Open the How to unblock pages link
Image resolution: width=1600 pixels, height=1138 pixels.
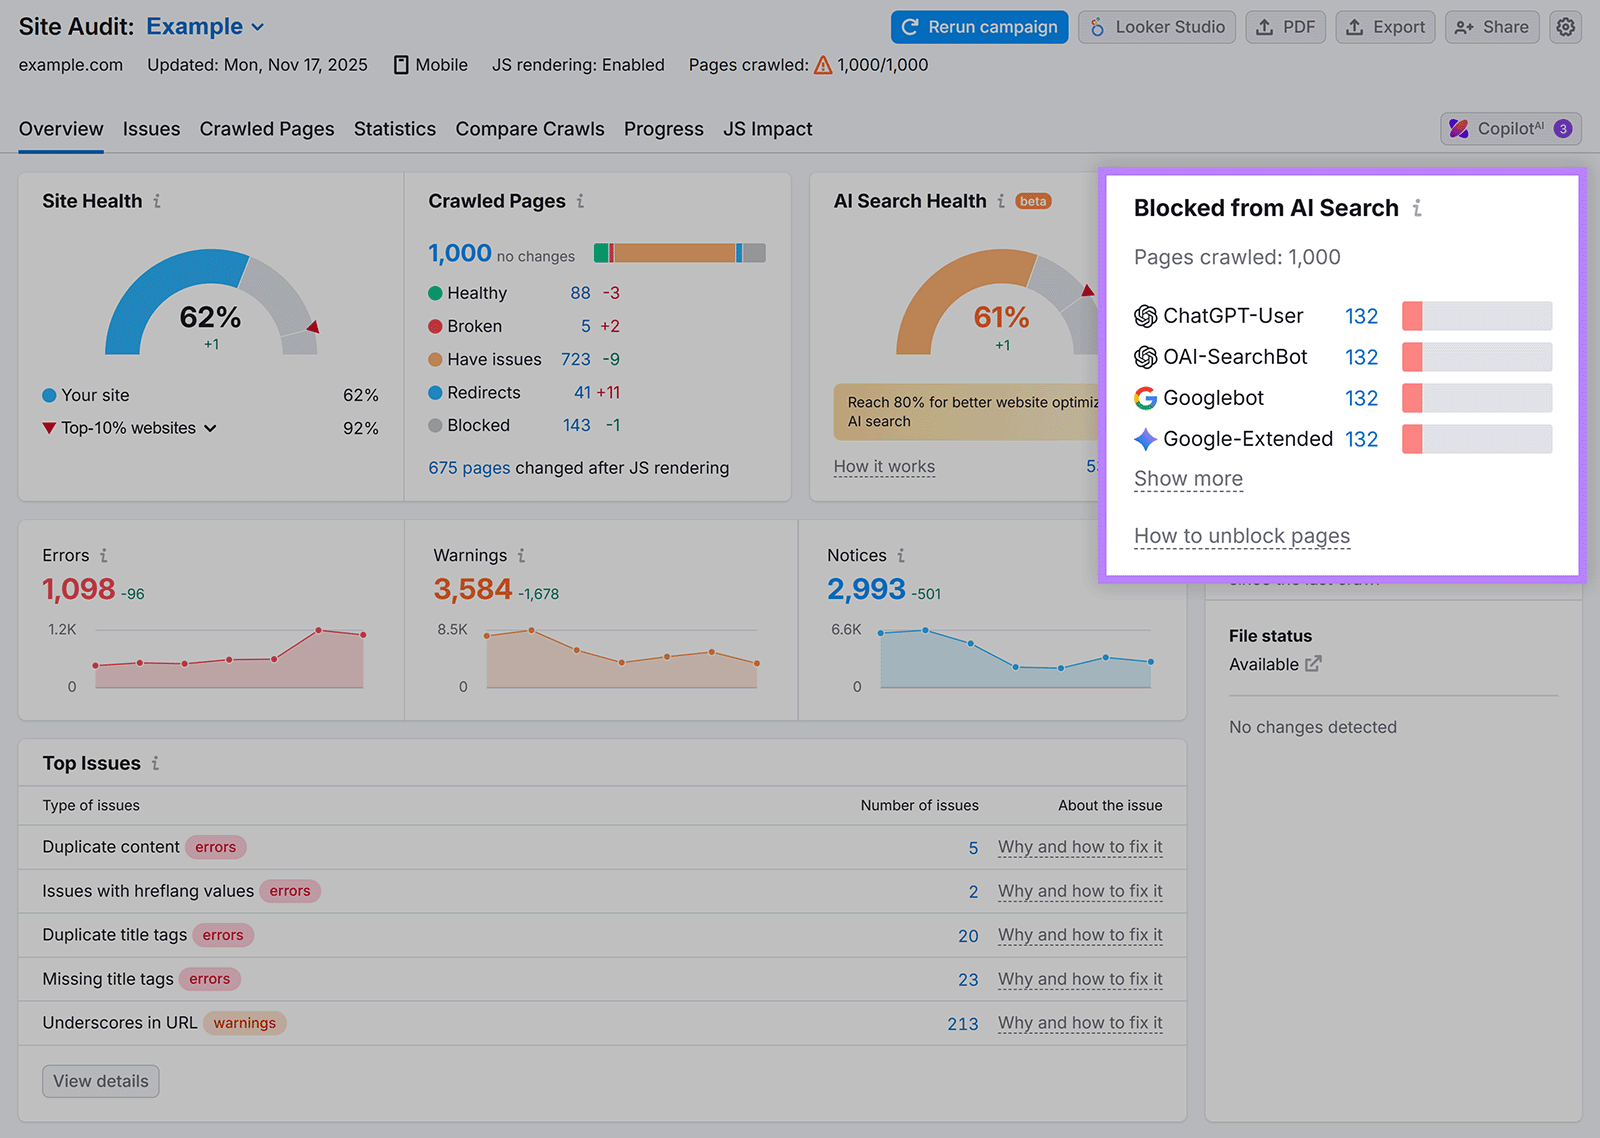pos(1241,536)
